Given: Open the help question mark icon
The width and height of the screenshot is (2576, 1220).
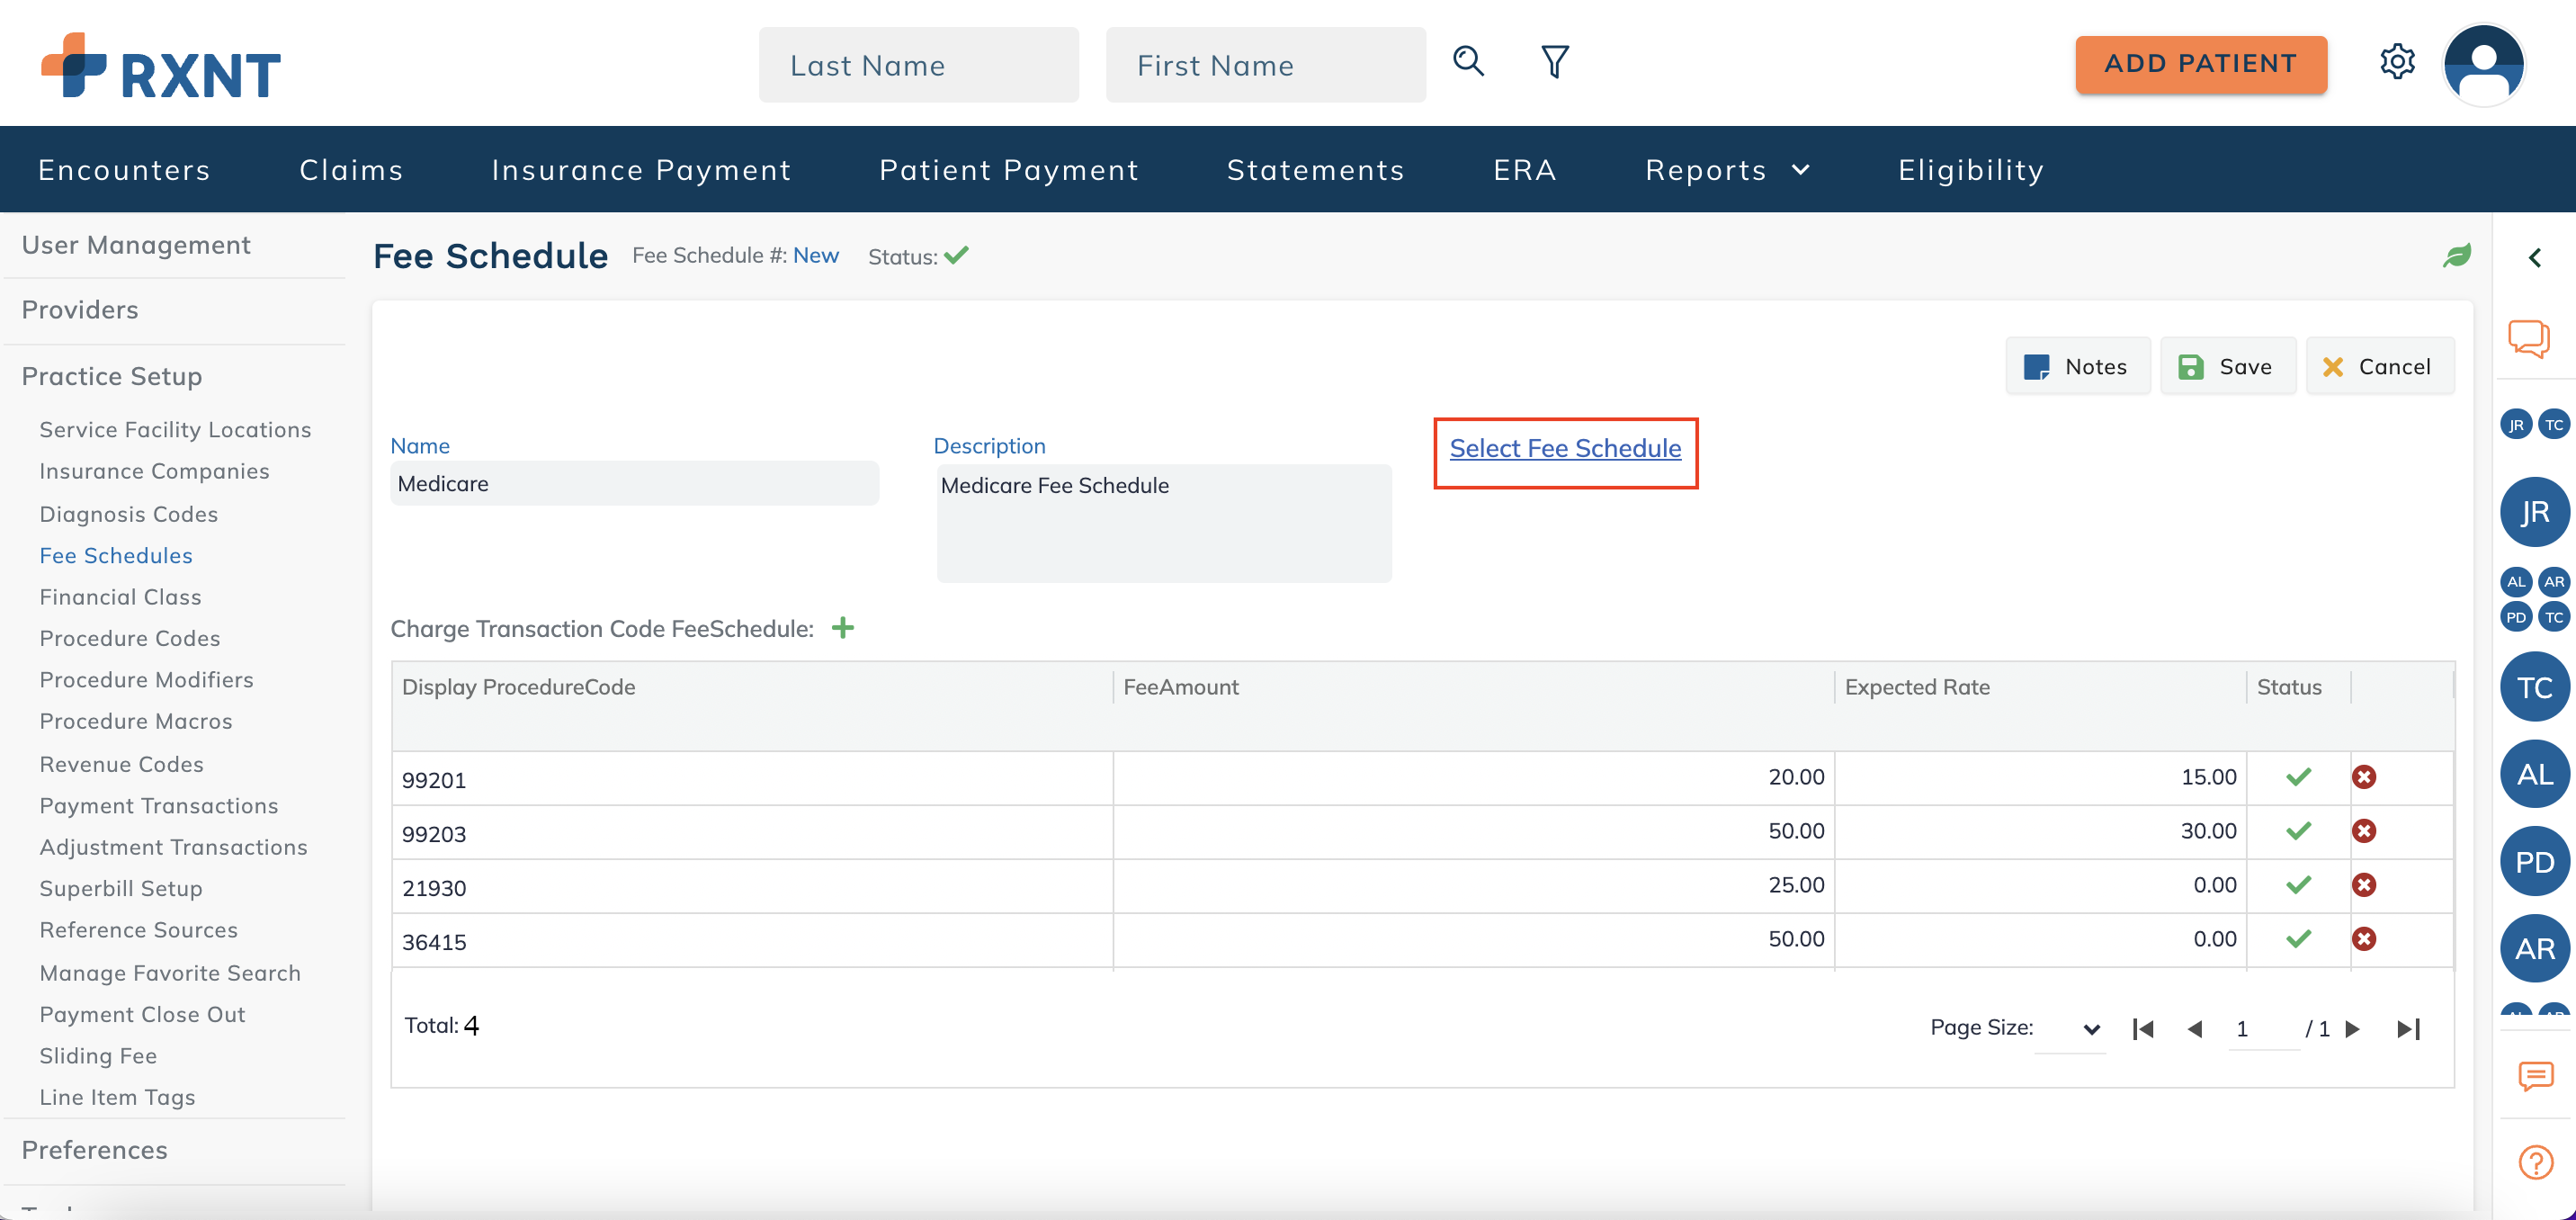Looking at the screenshot, I should coord(2535,1162).
